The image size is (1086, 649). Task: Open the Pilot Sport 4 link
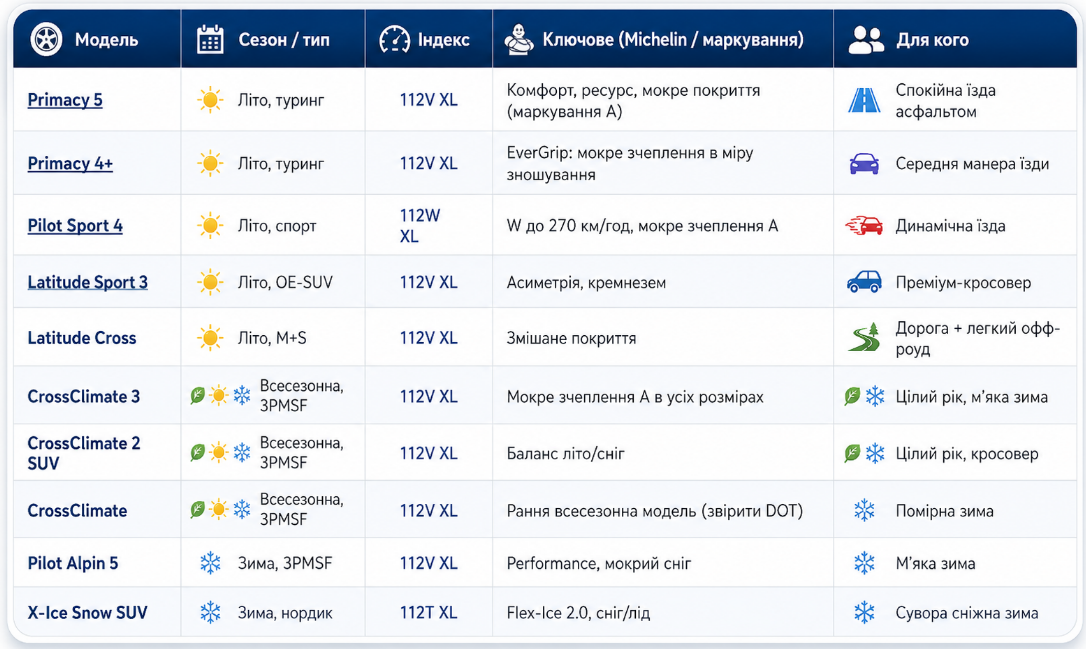pyautogui.click(x=75, y=226)
